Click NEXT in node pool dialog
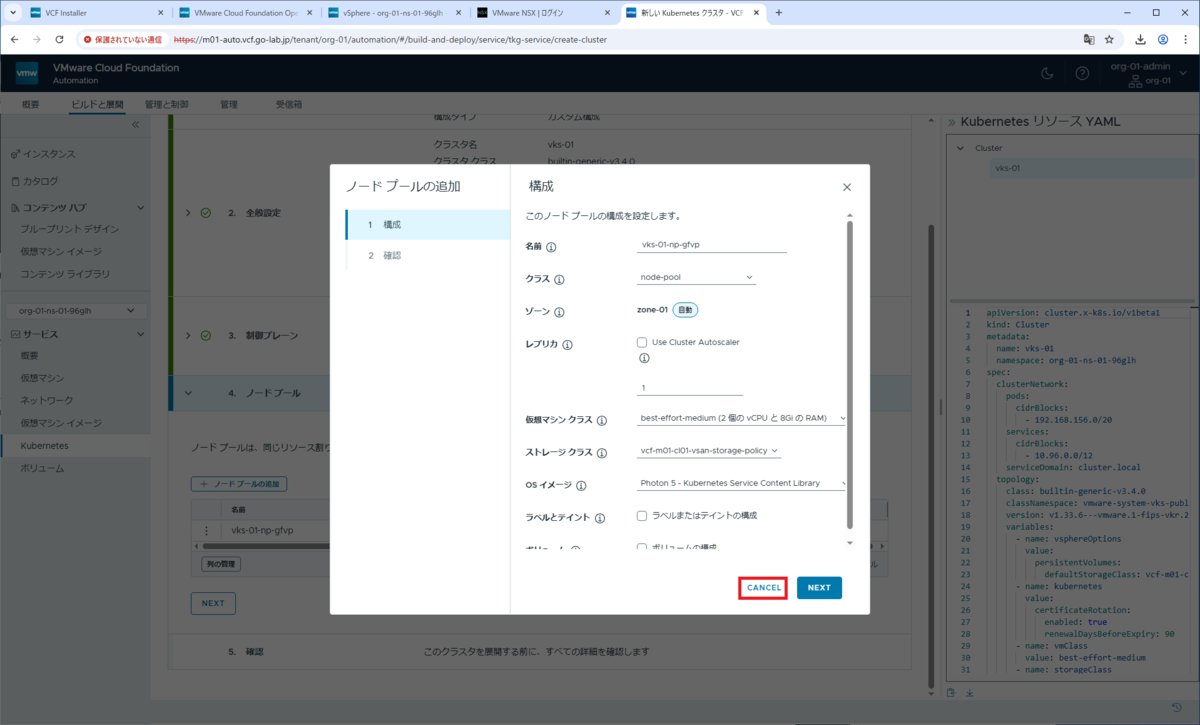 (819, 588)
